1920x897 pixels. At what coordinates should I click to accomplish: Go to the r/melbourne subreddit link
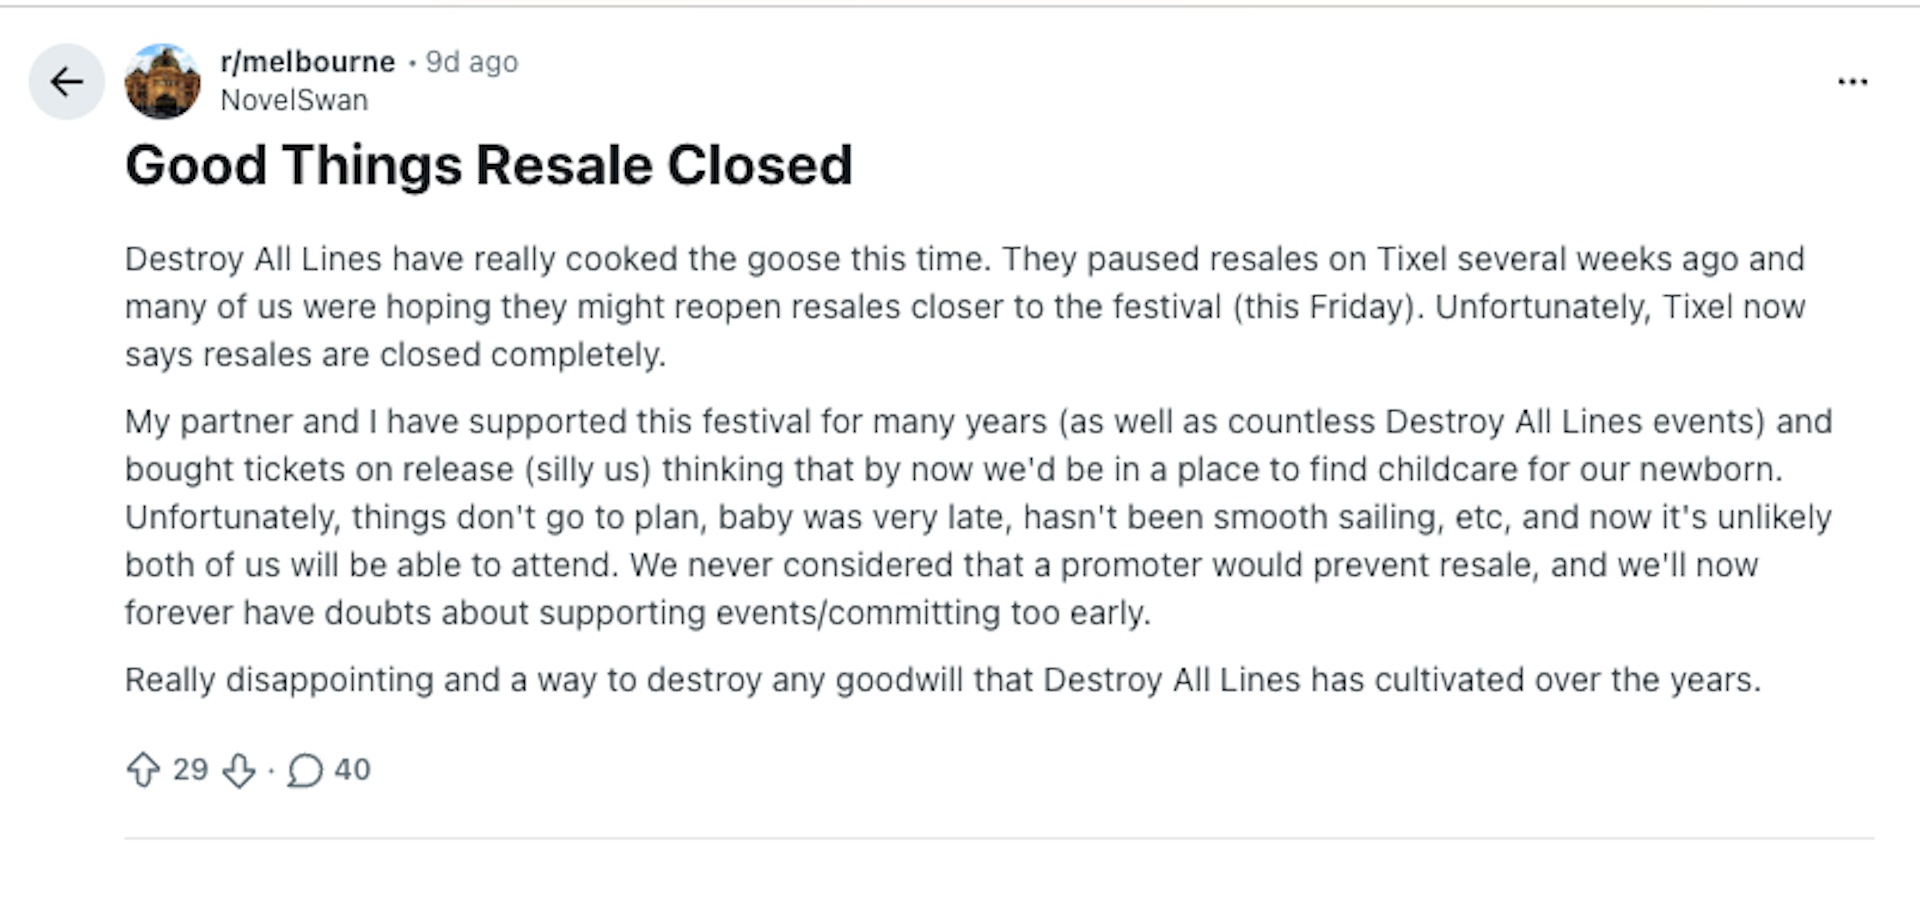[x=308, y=62]
